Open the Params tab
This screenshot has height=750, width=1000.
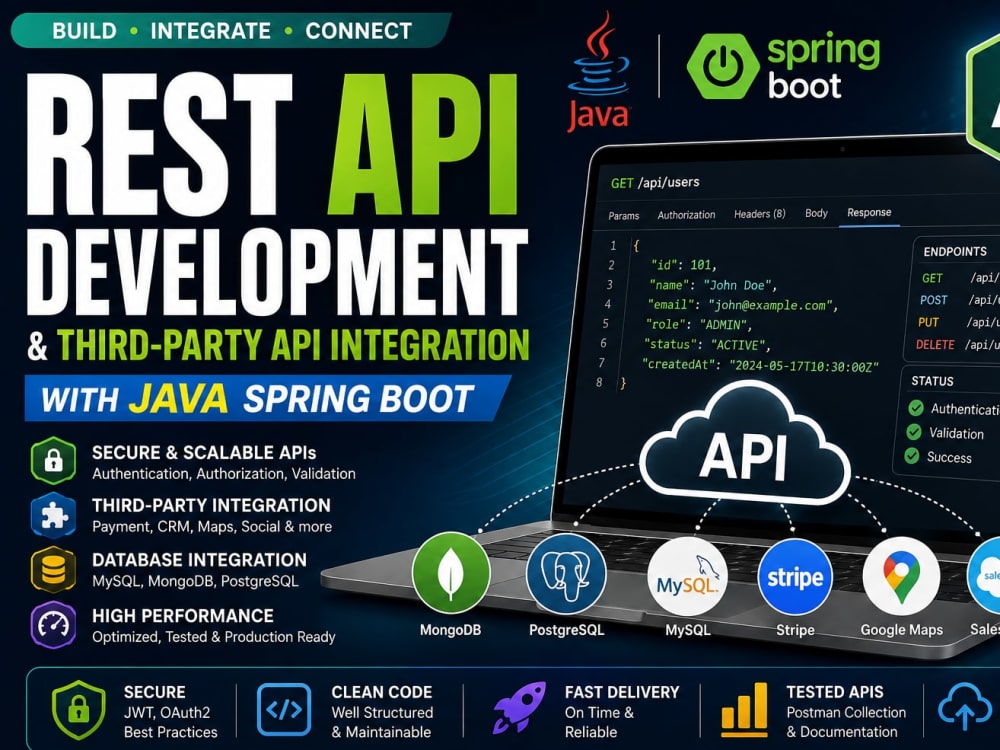[624, 216]
